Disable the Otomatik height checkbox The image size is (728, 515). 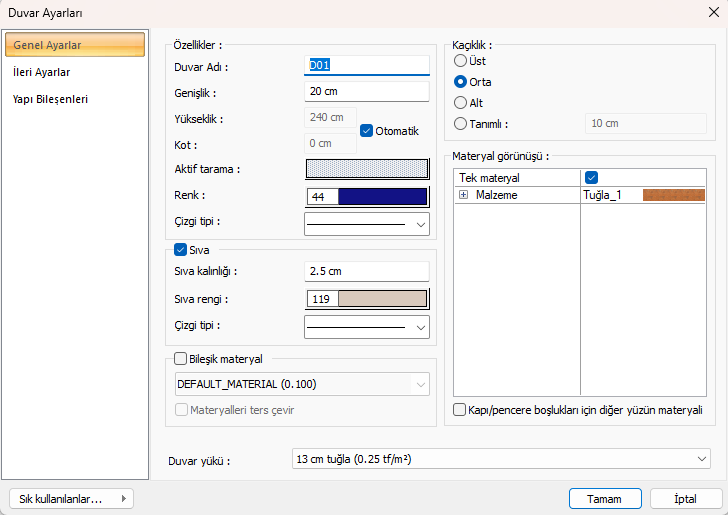(x=366, y=131)
